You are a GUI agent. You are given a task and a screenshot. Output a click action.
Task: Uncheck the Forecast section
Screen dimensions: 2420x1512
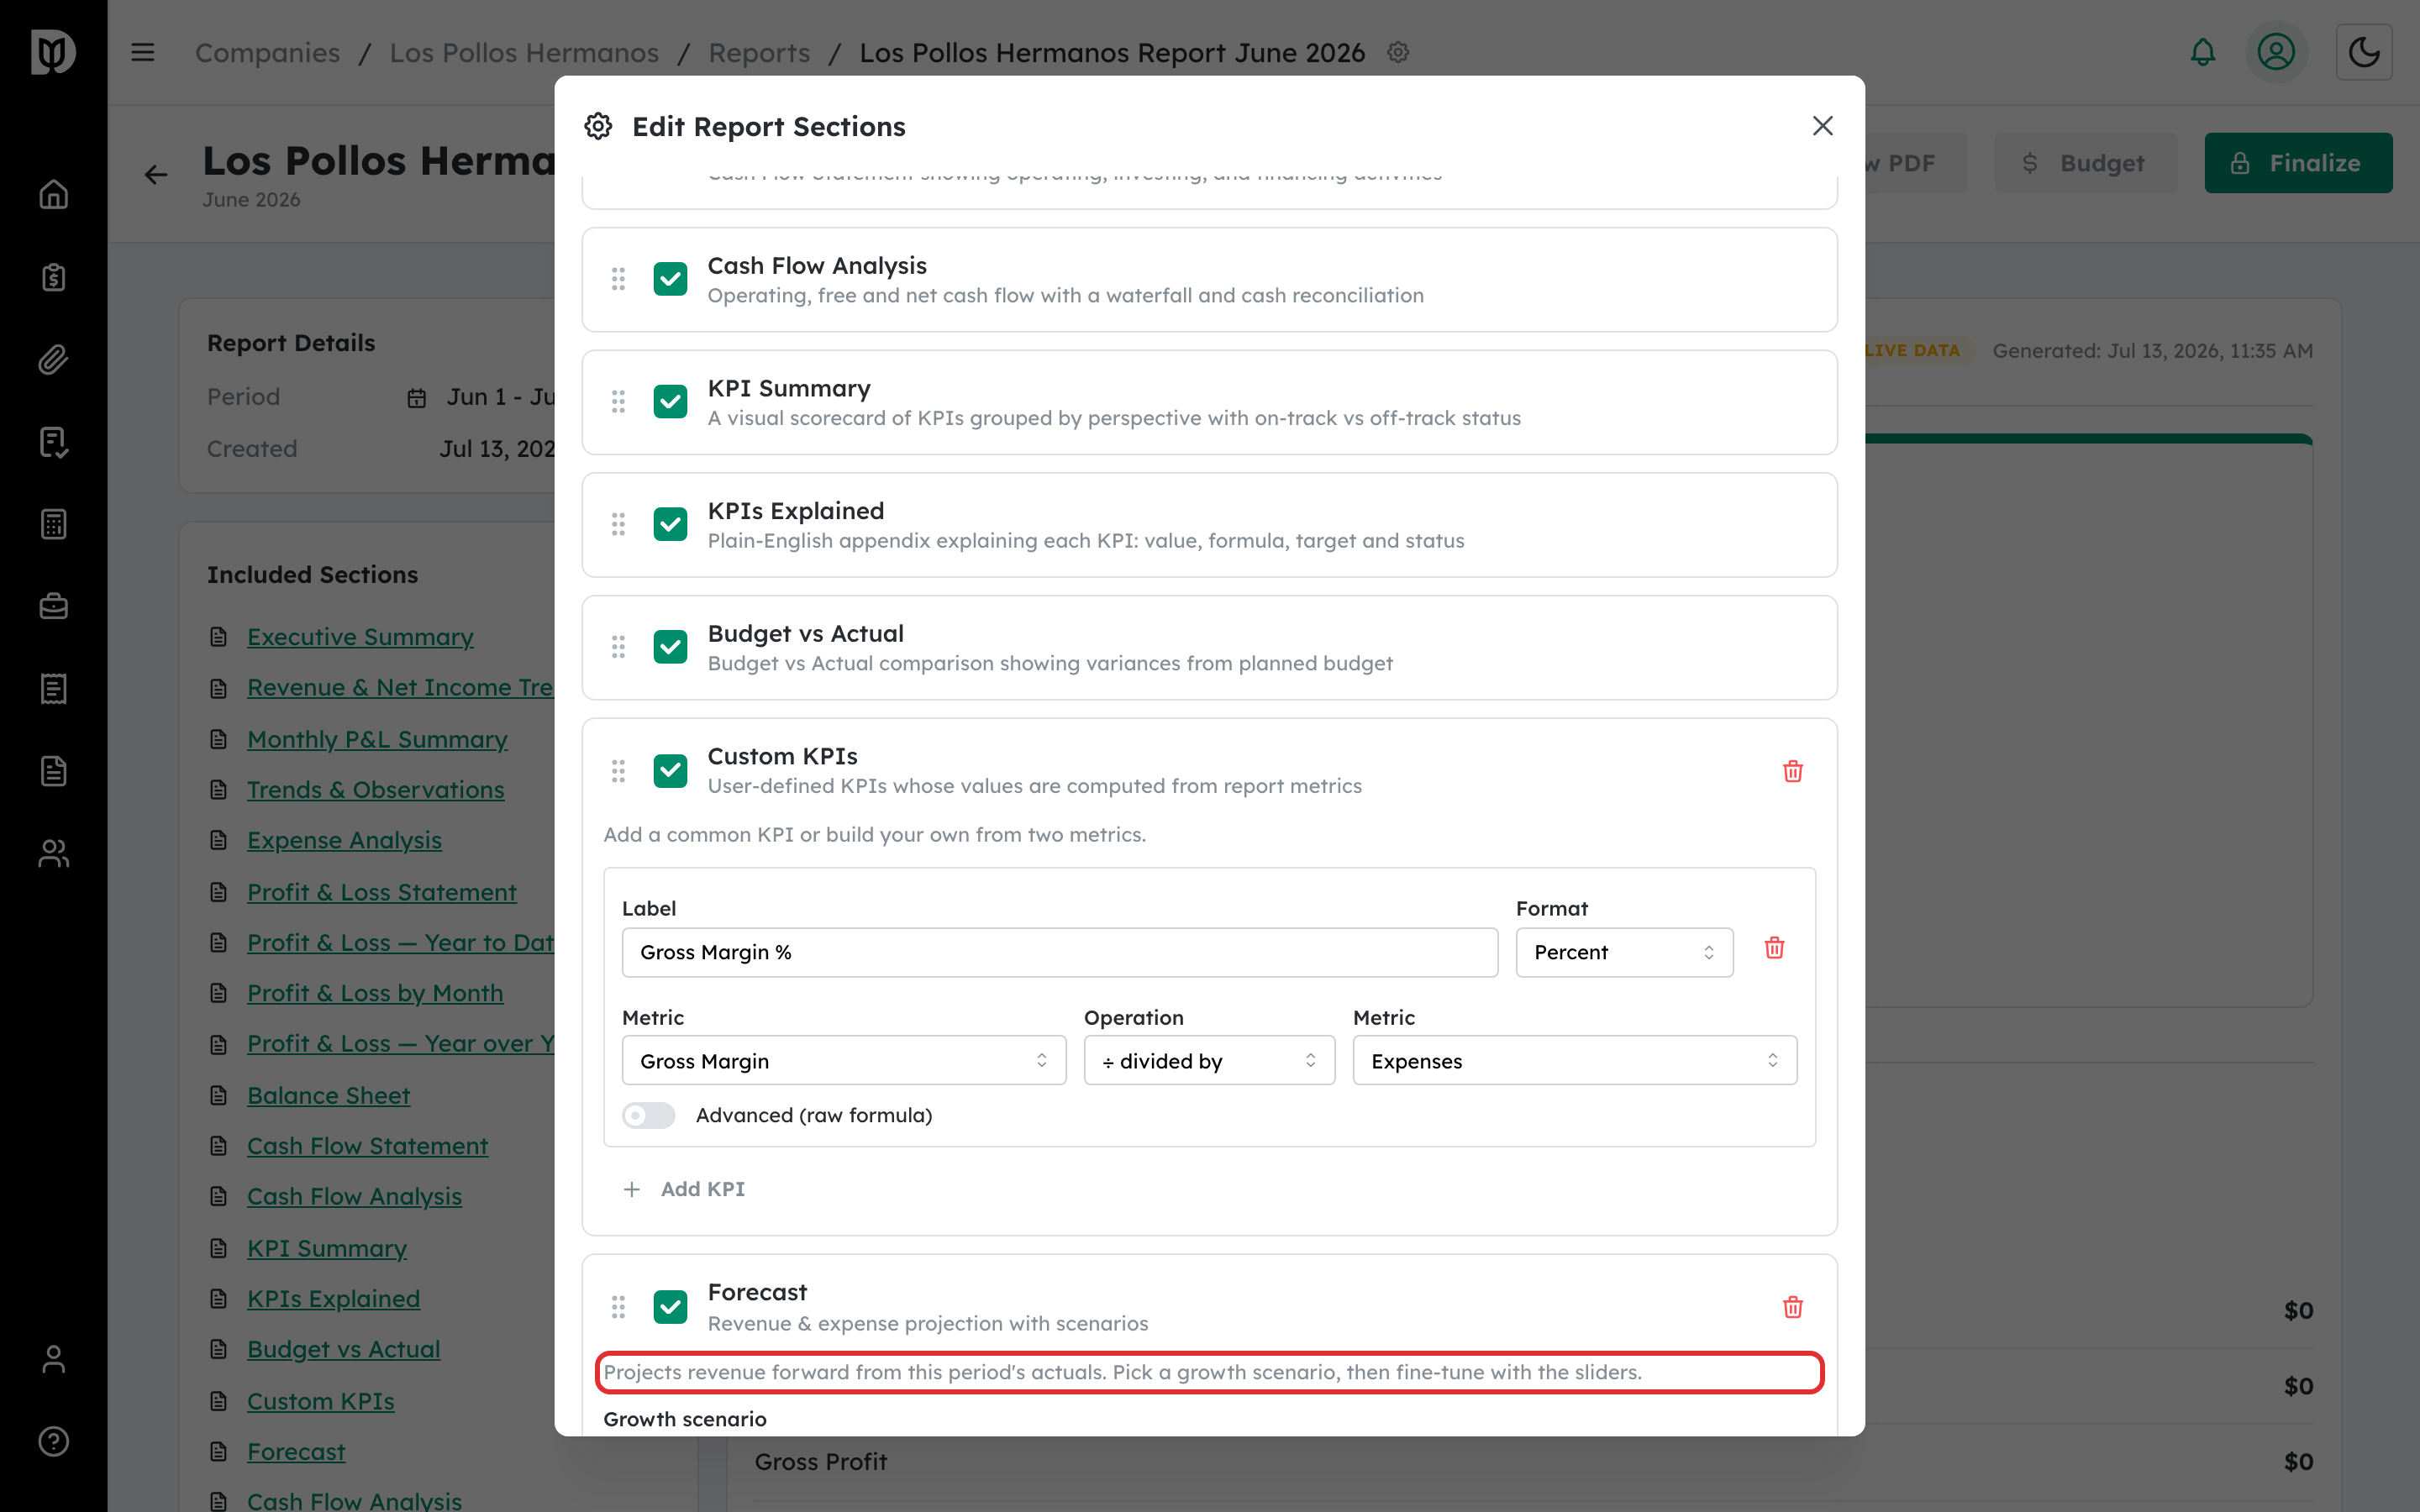coord(670,1307)
